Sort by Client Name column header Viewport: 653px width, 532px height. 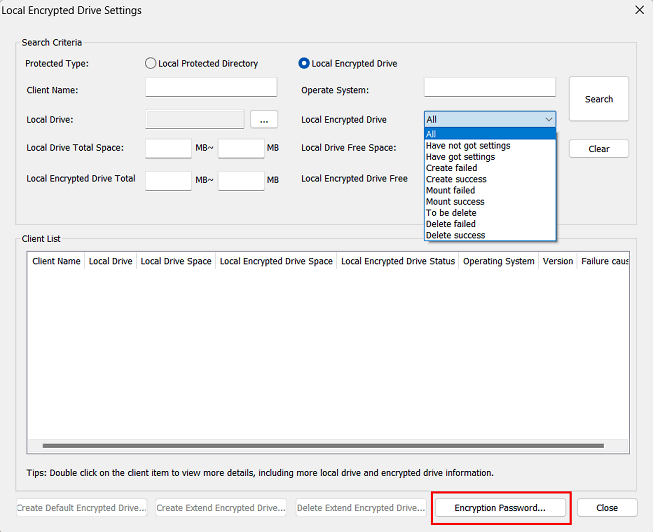56,262
